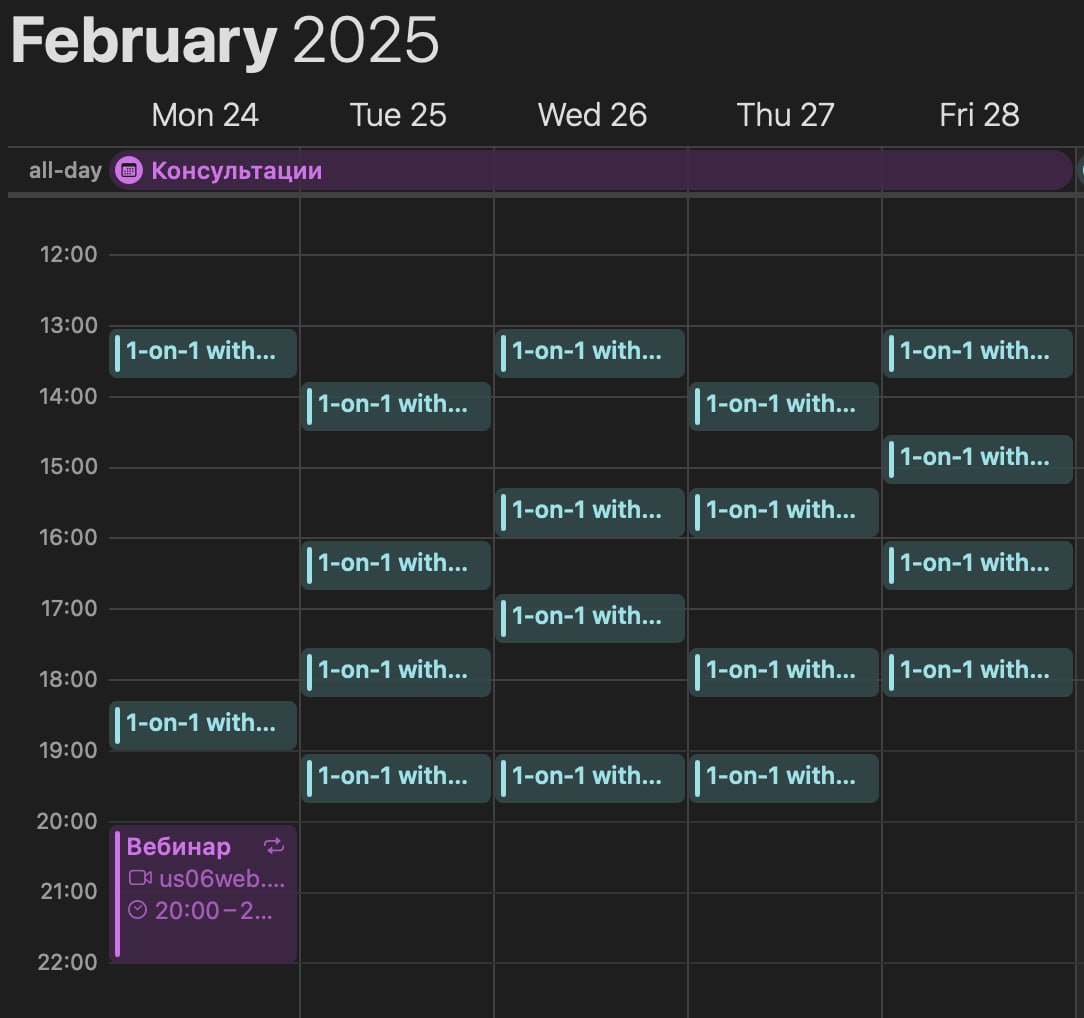Open the us06web meeting link in Вебинар

(x=222, y=878)
